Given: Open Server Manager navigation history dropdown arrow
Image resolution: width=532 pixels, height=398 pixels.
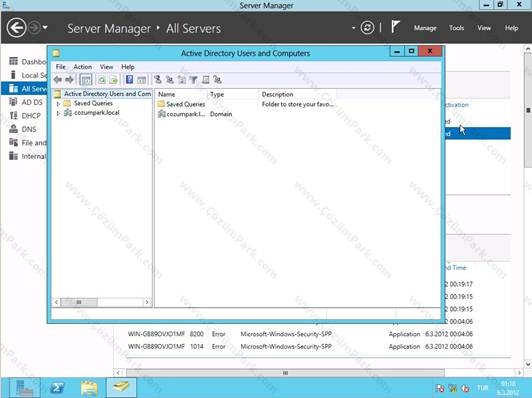Looking at the screenshot, I should tap(45, 27).
